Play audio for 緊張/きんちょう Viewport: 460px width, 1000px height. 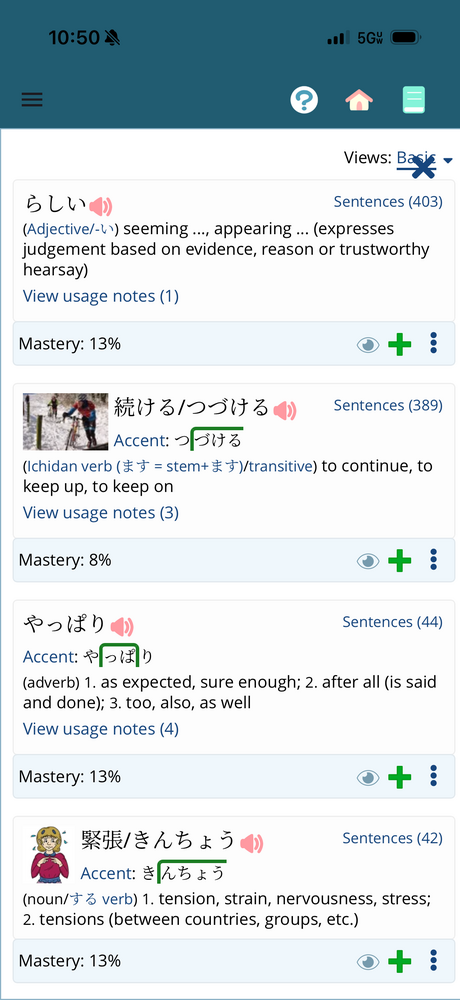coord(252,843)
